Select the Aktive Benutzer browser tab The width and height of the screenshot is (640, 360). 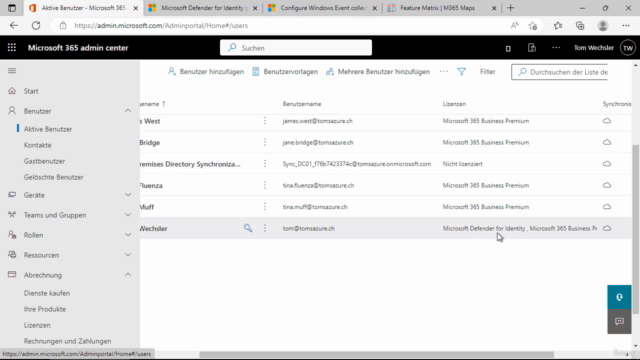84,8
